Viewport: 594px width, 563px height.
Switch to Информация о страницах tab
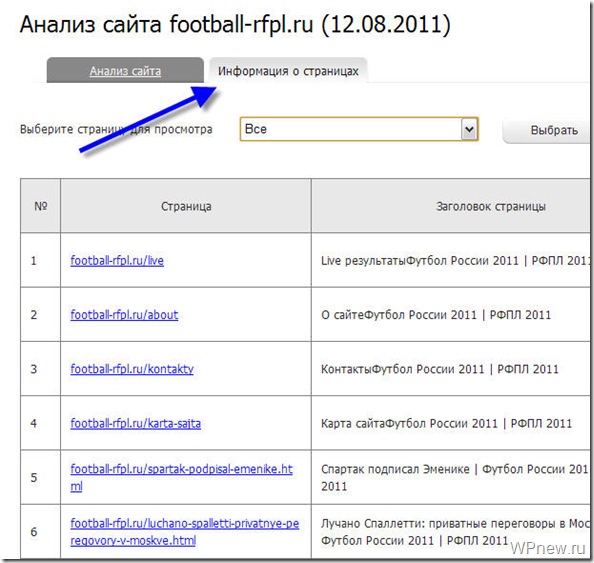pos(288,71)
